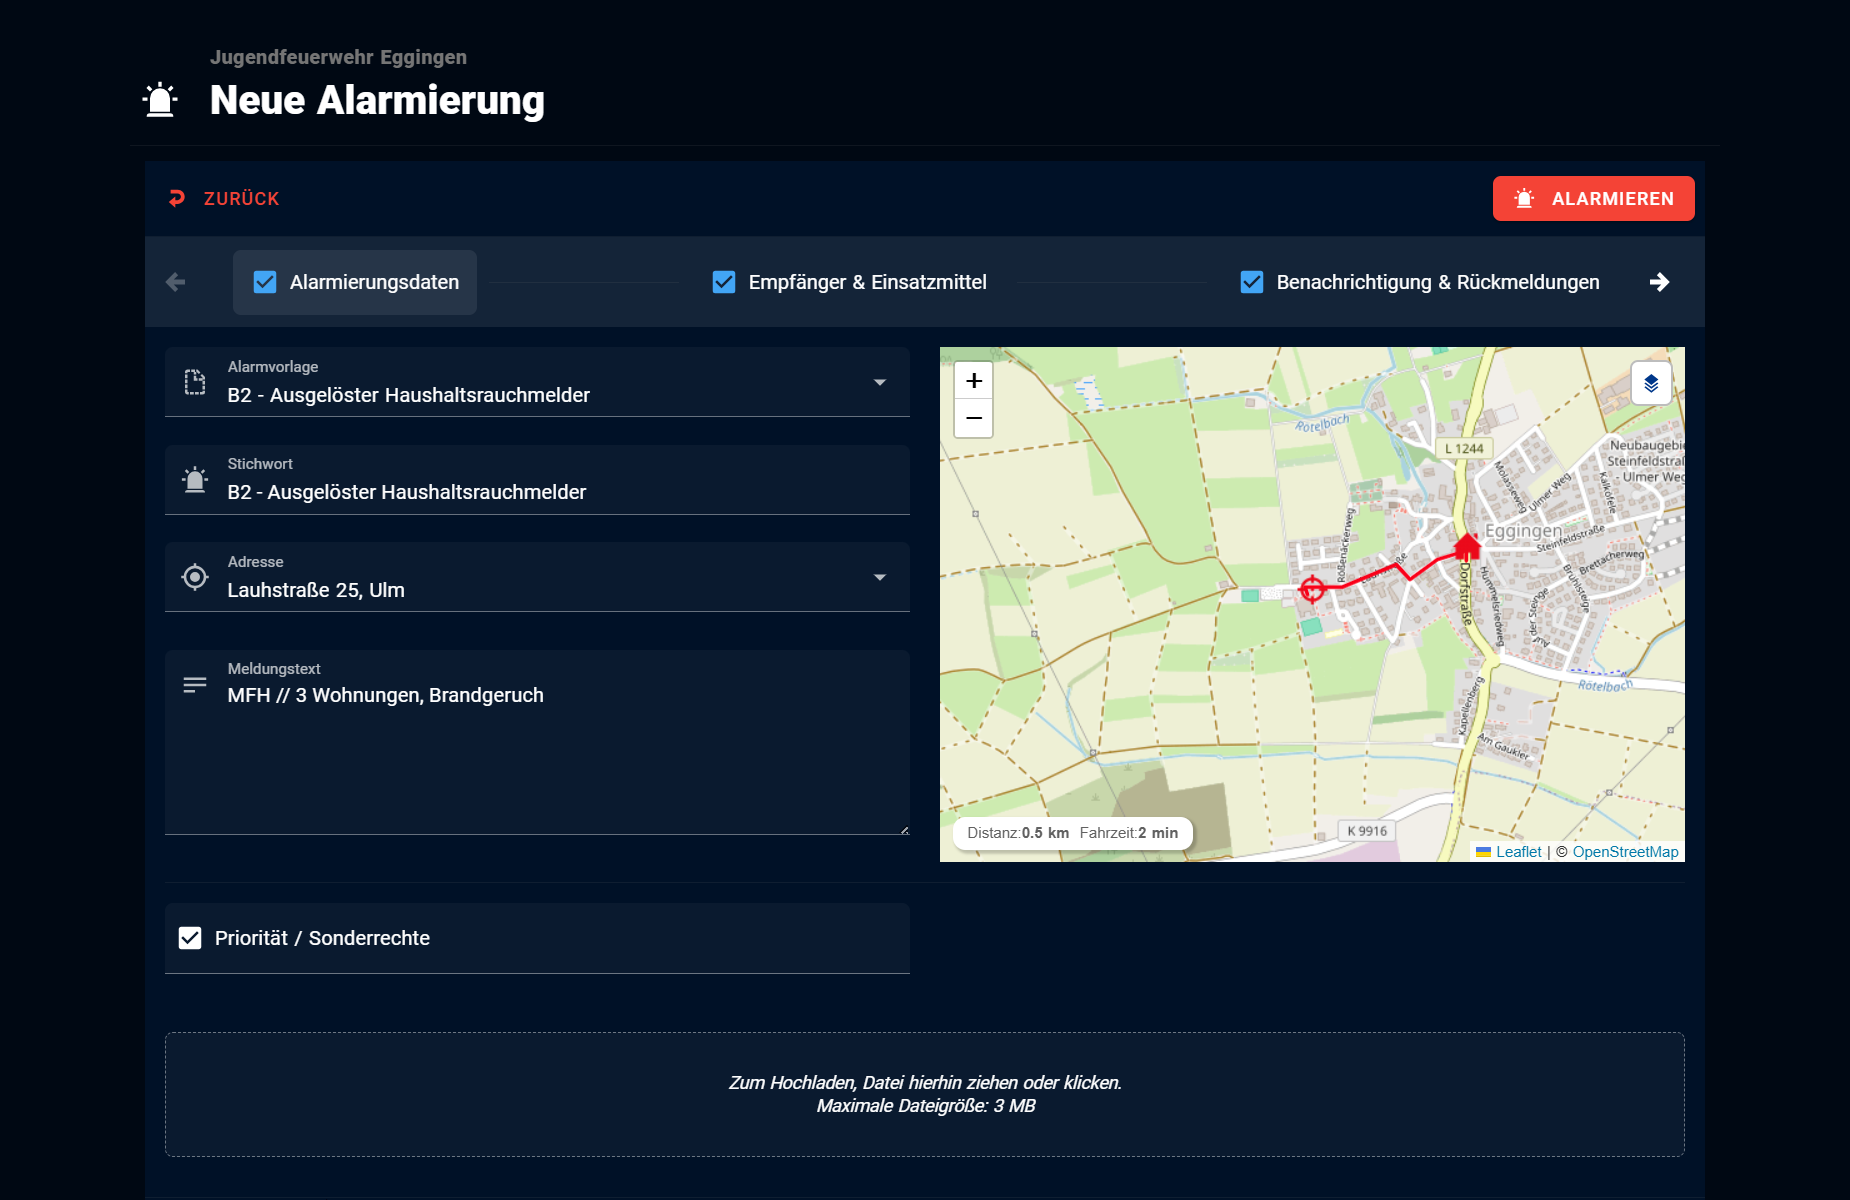The image size is (1850, 1200).
Task: Click the Benachrichtigung & Rückmeldungen step checkbox
Action: [1252, 282]
